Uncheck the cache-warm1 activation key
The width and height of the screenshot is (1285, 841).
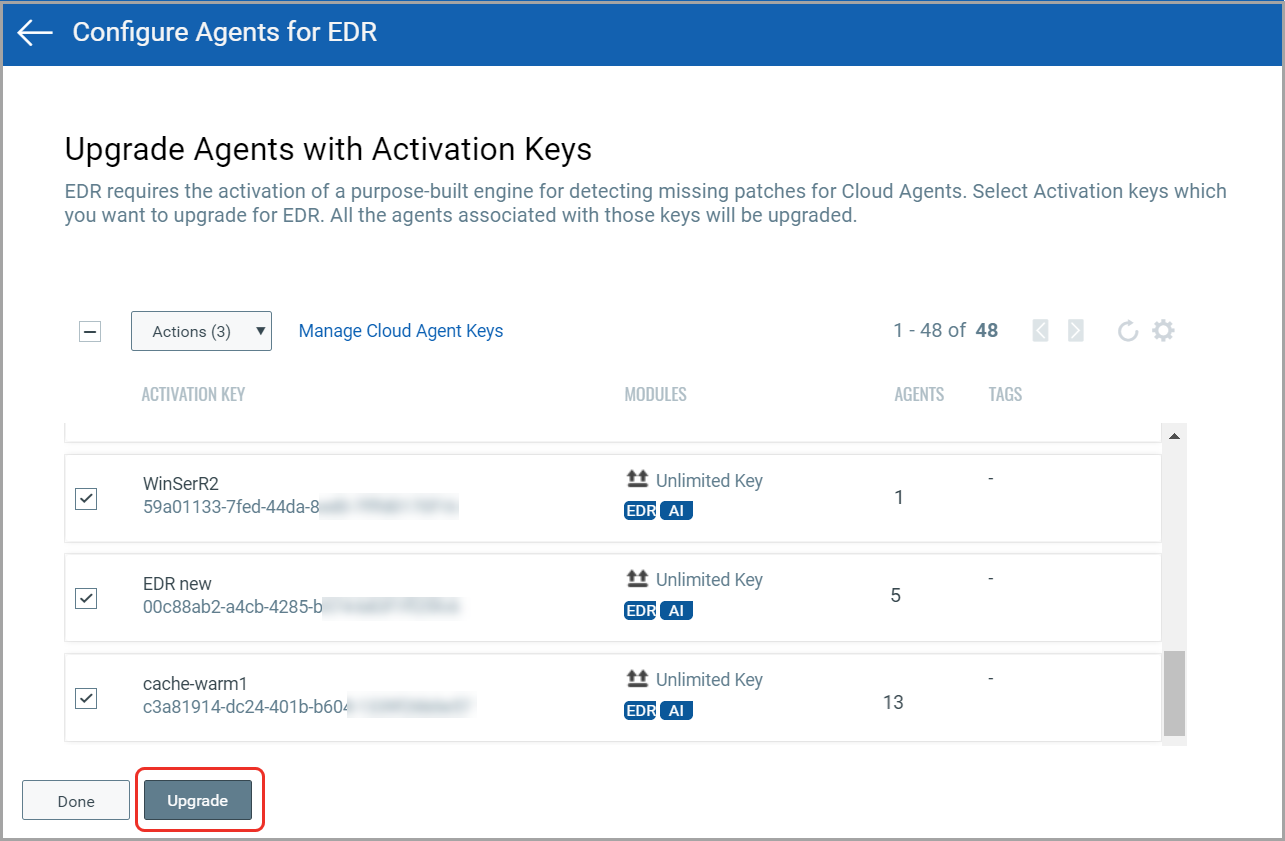[x=85, y=698]
